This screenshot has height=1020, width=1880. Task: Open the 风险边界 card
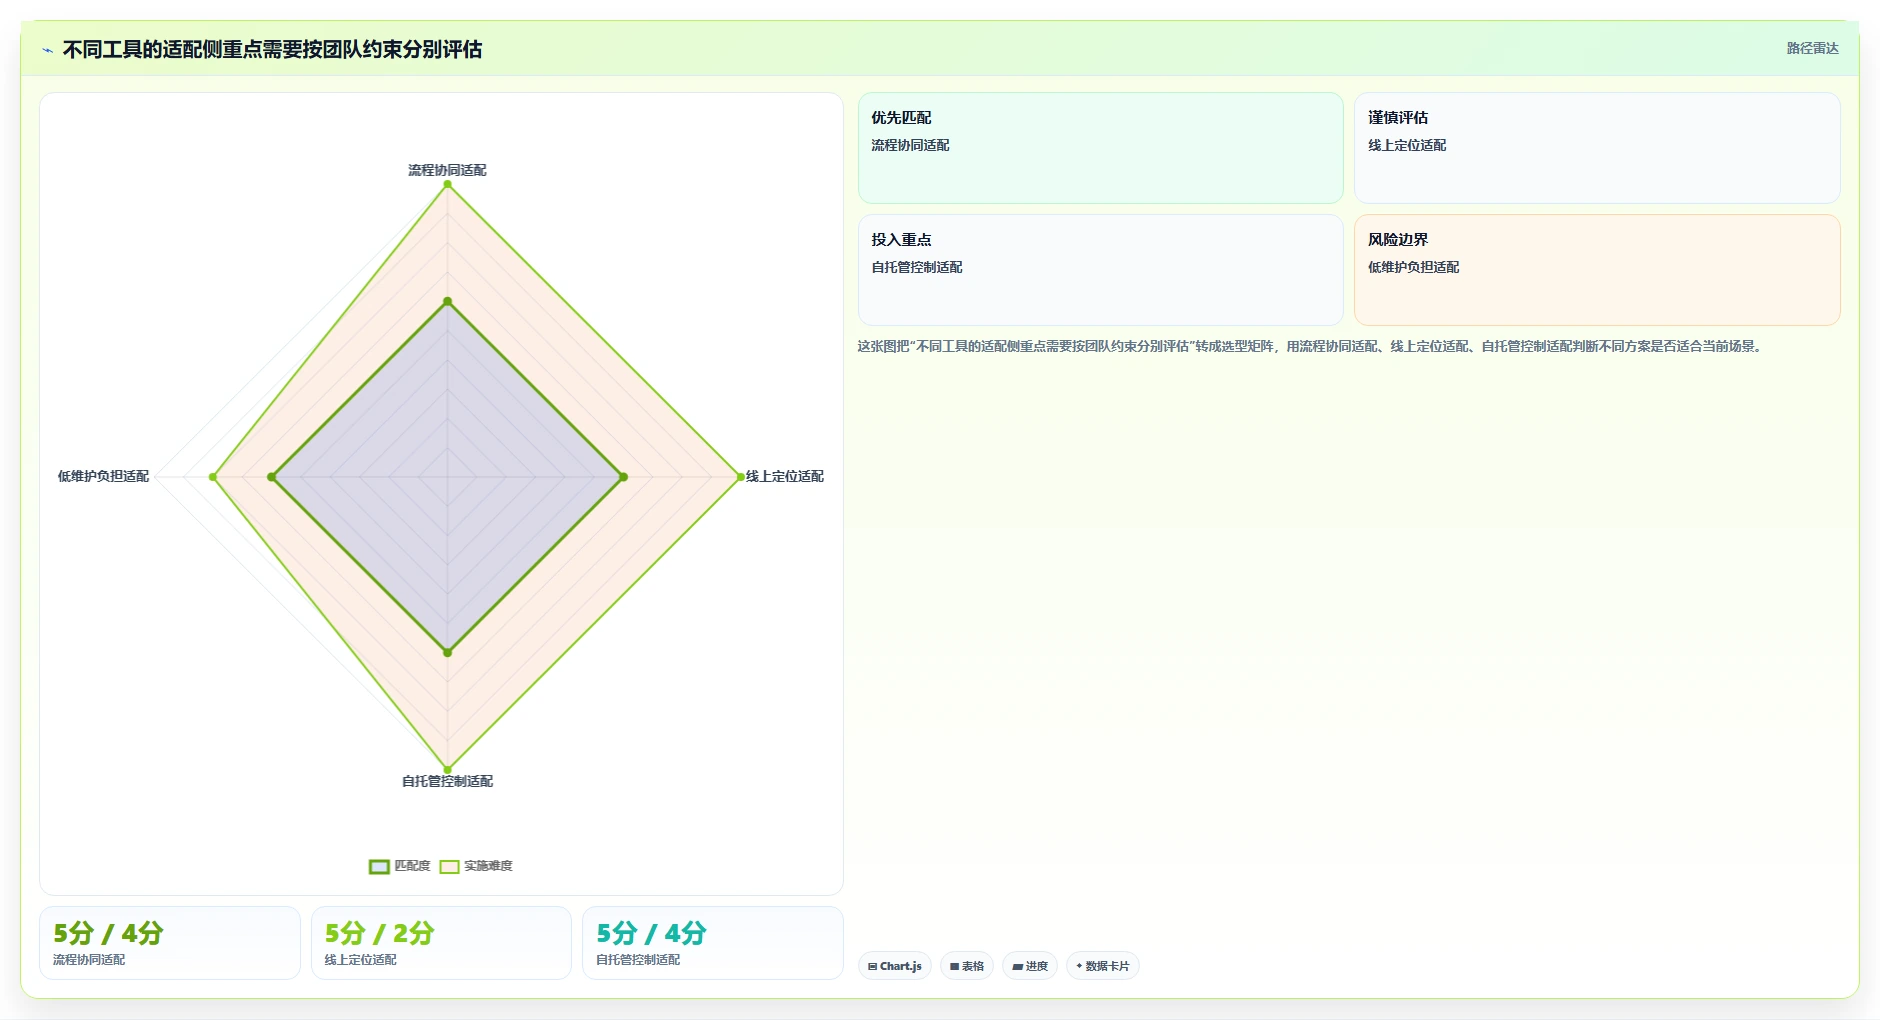pos(1597,270)
